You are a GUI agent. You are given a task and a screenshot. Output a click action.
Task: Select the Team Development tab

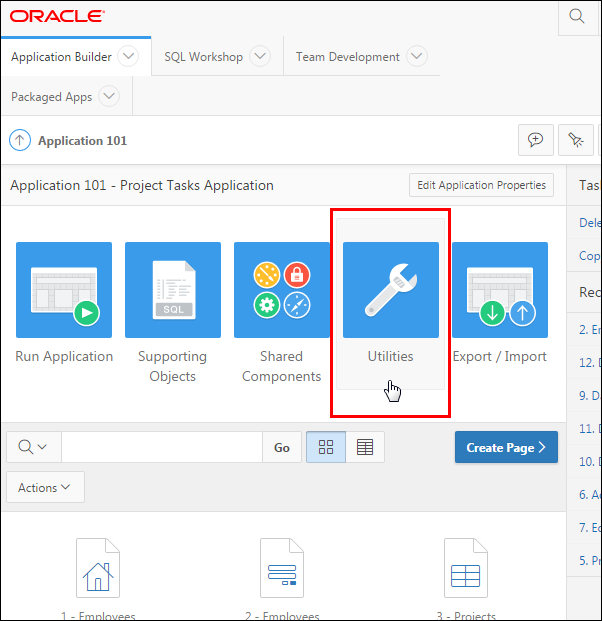click(348, 57)
